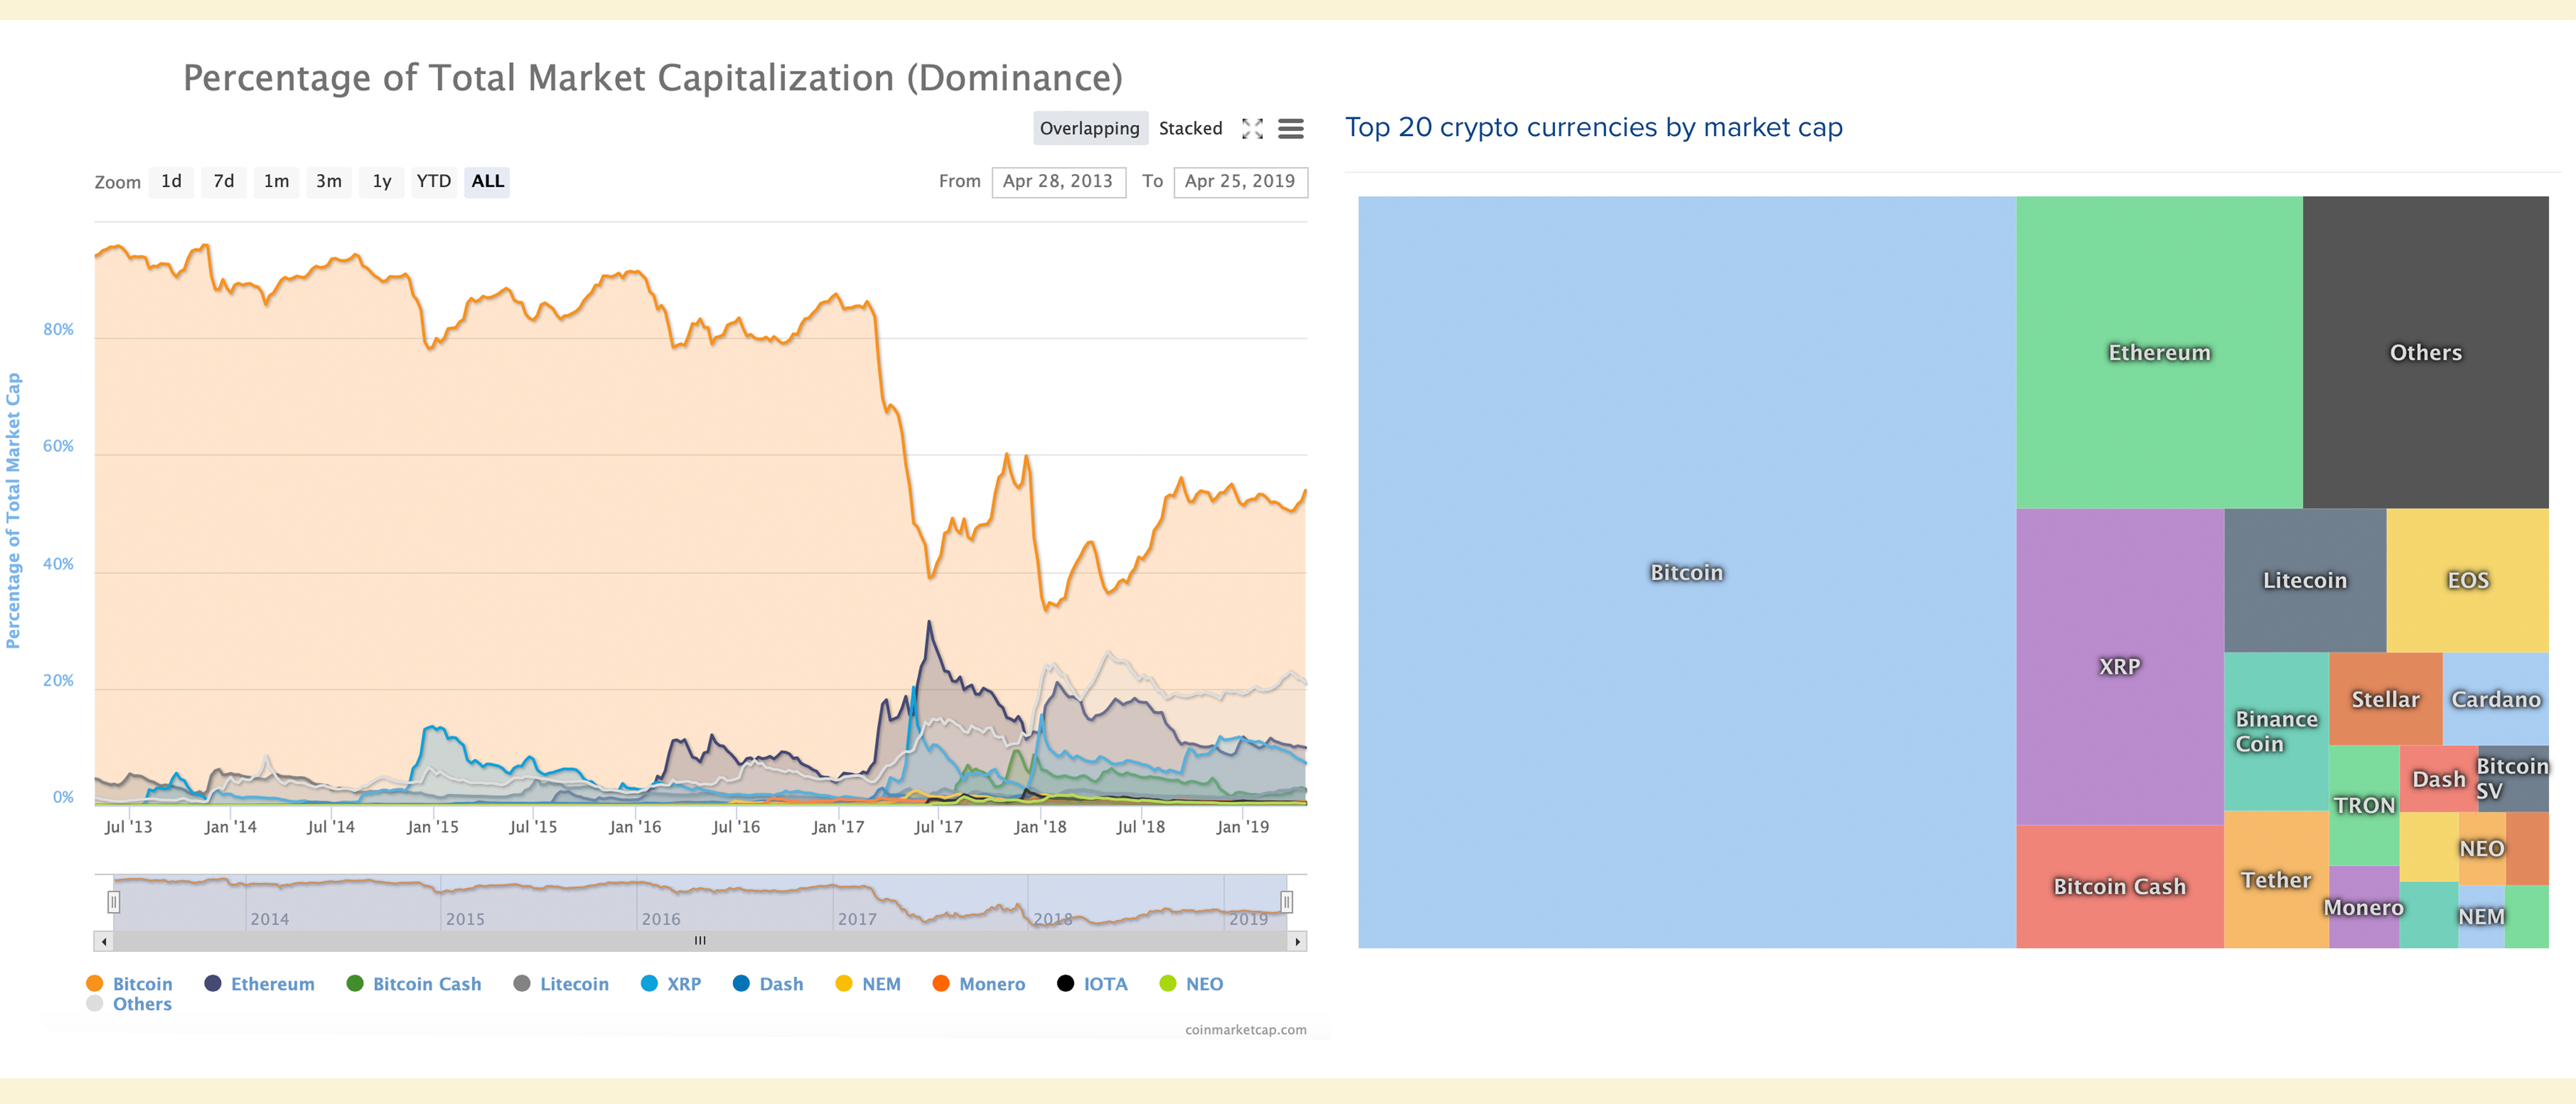Set zoom range to YTD

tap(434, 182)
